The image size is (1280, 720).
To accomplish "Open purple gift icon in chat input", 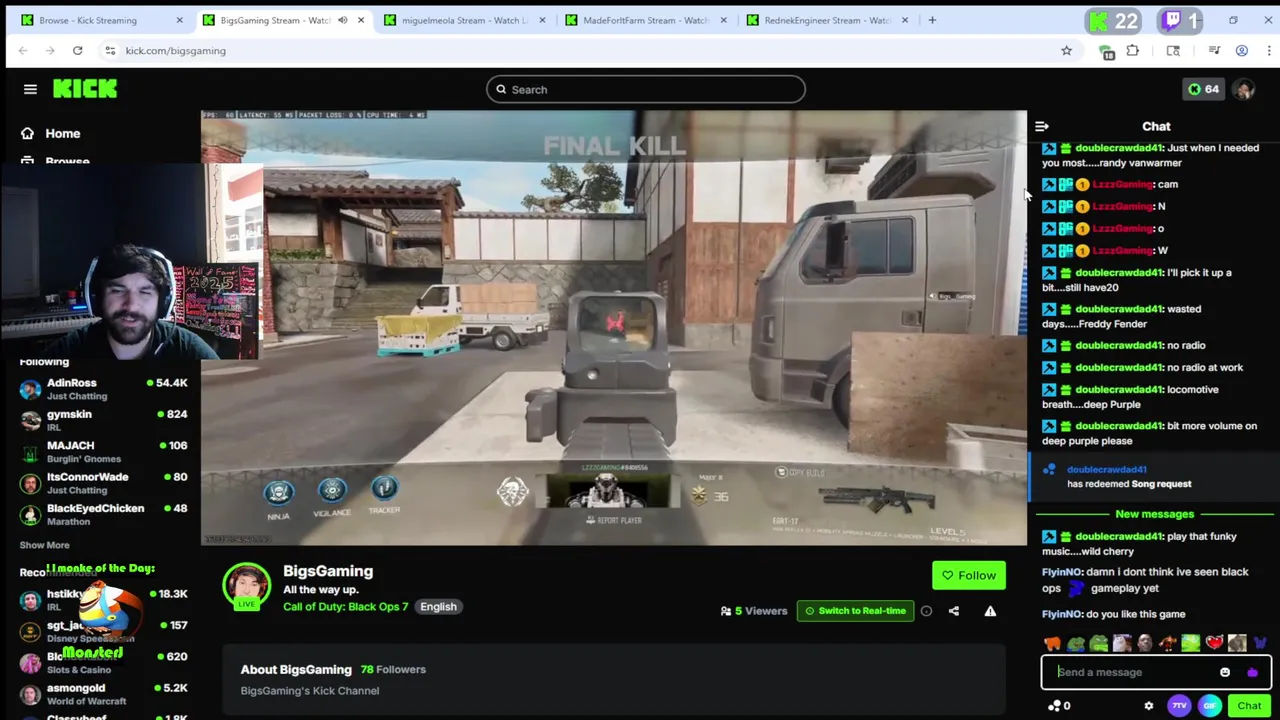I will tap(1252, 672).
